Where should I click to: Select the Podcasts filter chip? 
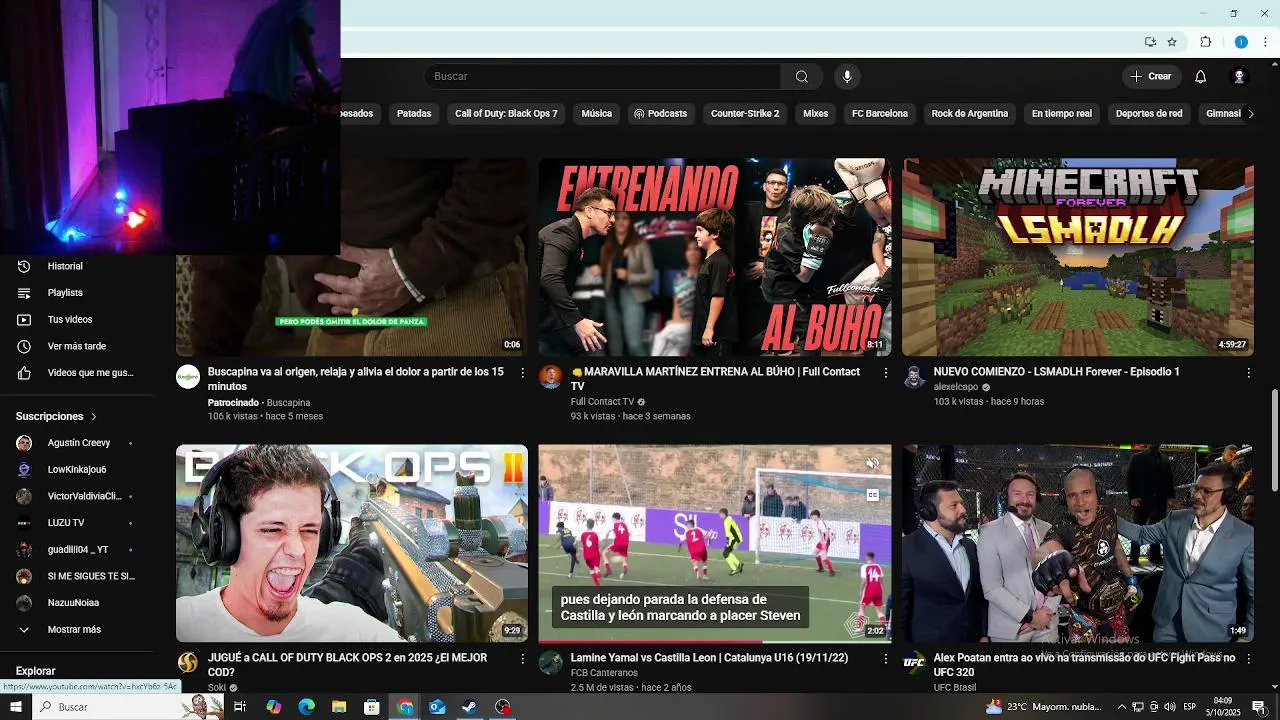tap(660, 114)
